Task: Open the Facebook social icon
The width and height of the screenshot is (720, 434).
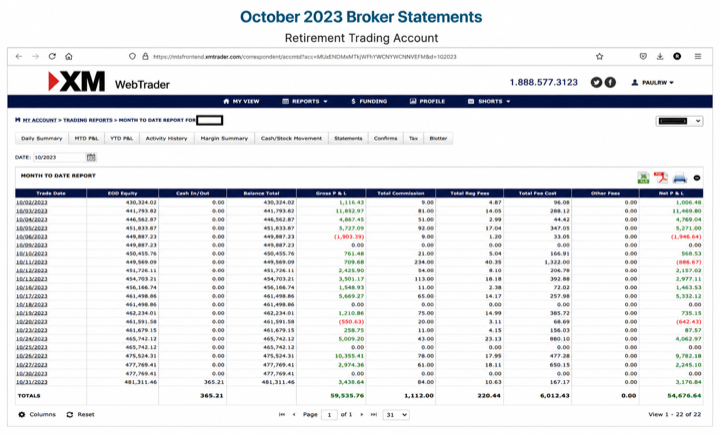Action: point(610,83)
